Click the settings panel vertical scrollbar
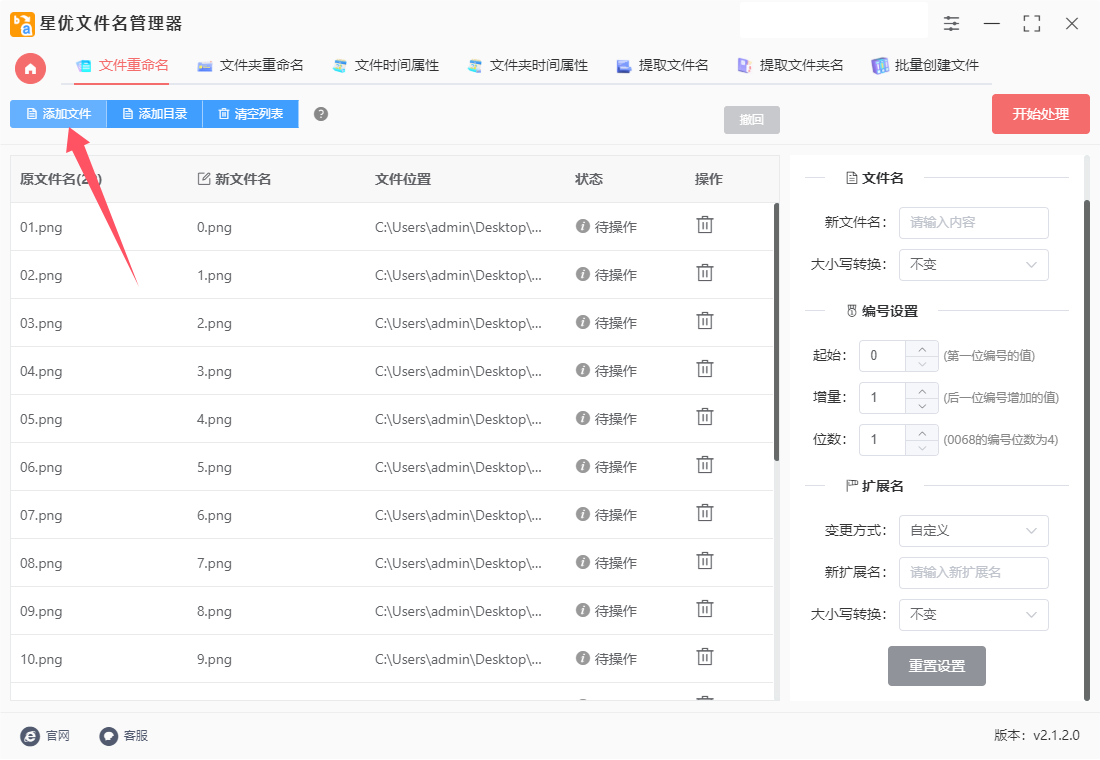 point(1087,449)
